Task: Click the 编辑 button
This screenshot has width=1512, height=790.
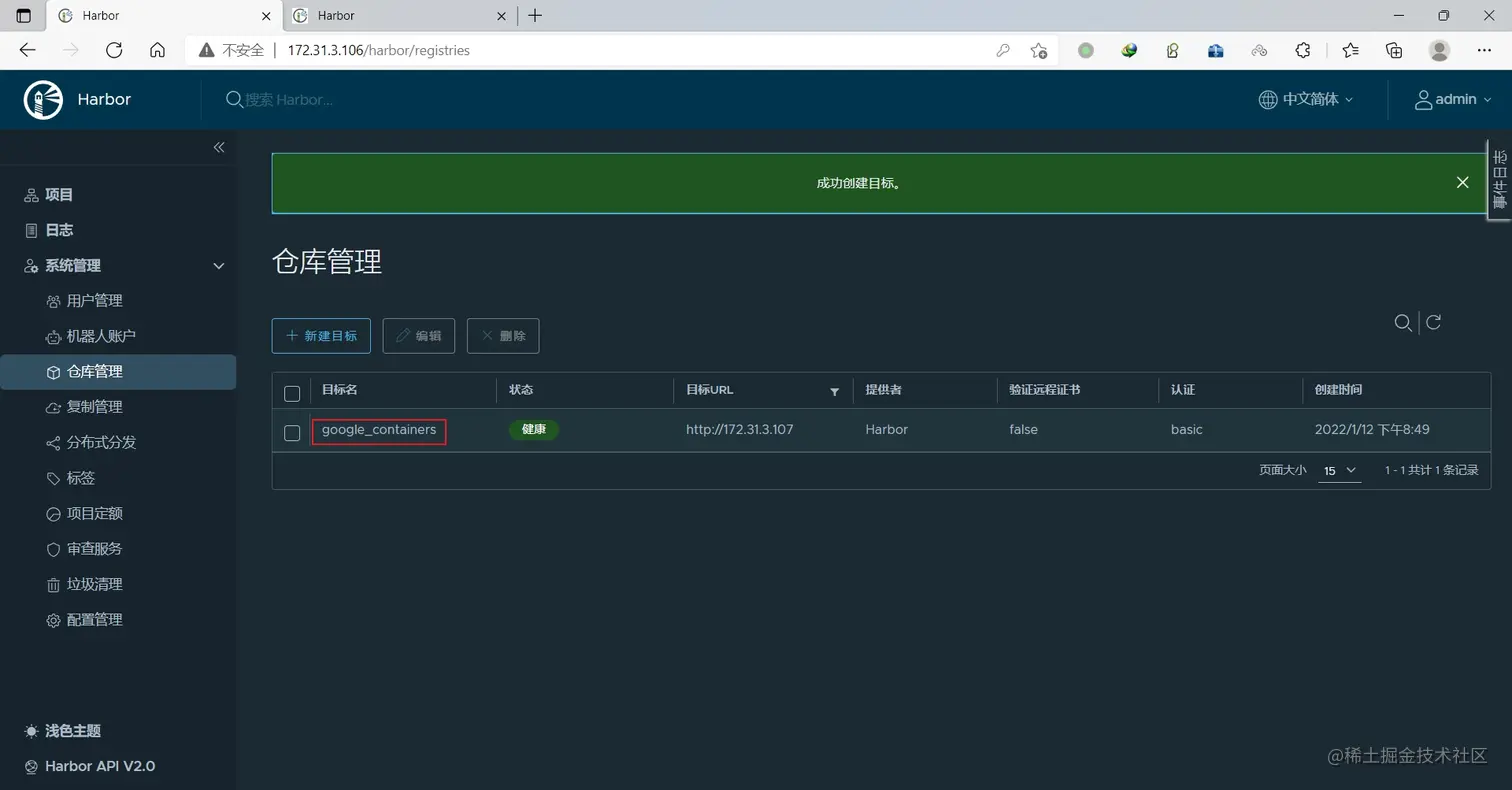Action: click(x=419, y=336)
